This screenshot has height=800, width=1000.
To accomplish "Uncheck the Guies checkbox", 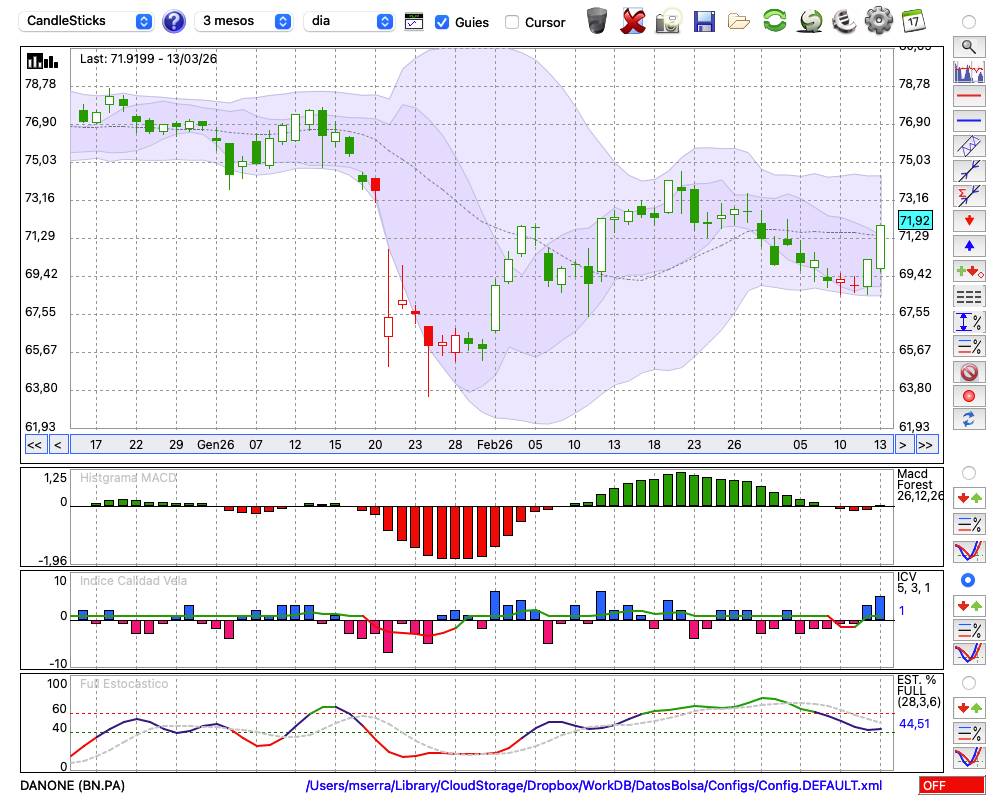I will [442, 22].
